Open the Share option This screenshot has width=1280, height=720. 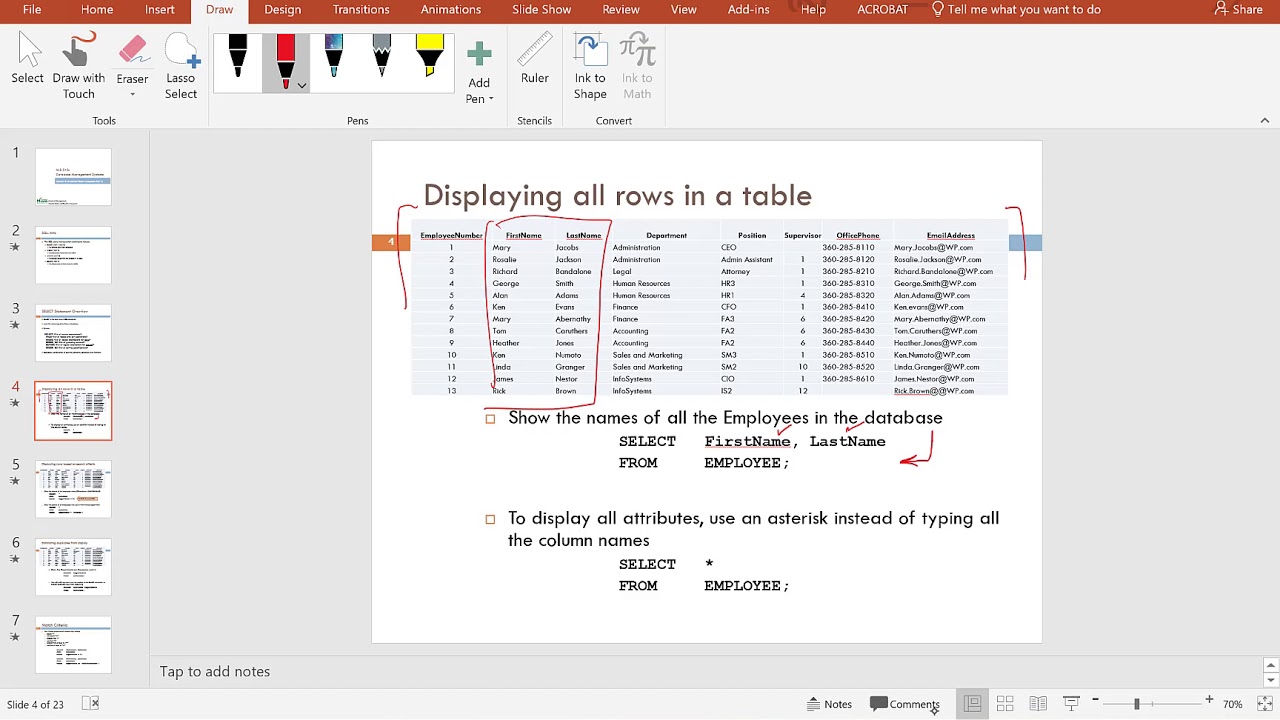[x=1238, y=9]
